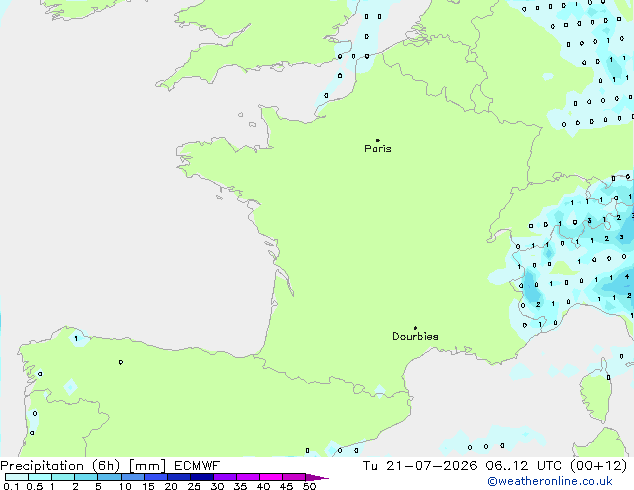
Task: Click the legend value '25'
Action: pos(194,486)
